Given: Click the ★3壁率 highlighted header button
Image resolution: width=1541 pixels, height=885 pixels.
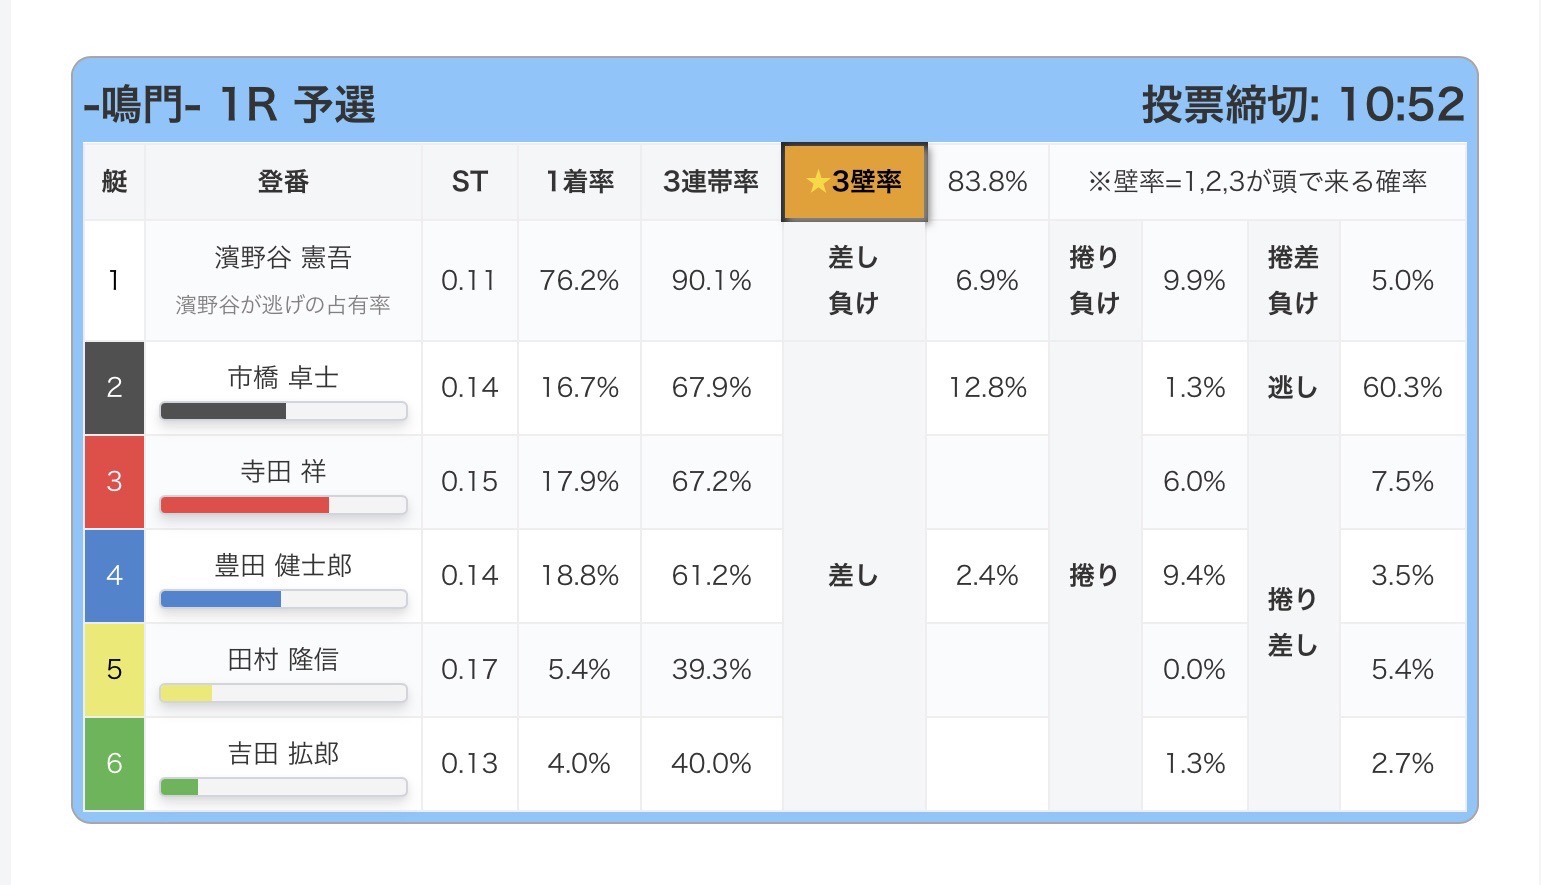Looking at the screenshot, I should pos(854,182).
